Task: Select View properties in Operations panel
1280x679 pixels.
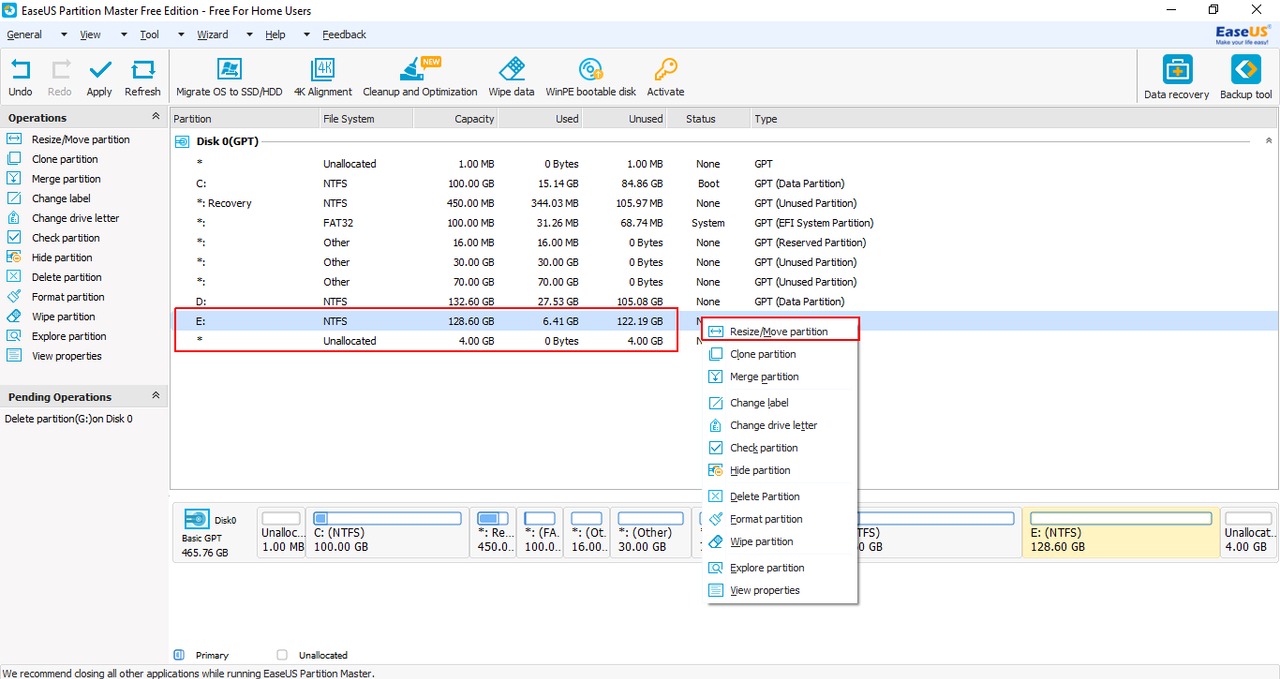Action: pyautogui.click(x=54, y=356)
